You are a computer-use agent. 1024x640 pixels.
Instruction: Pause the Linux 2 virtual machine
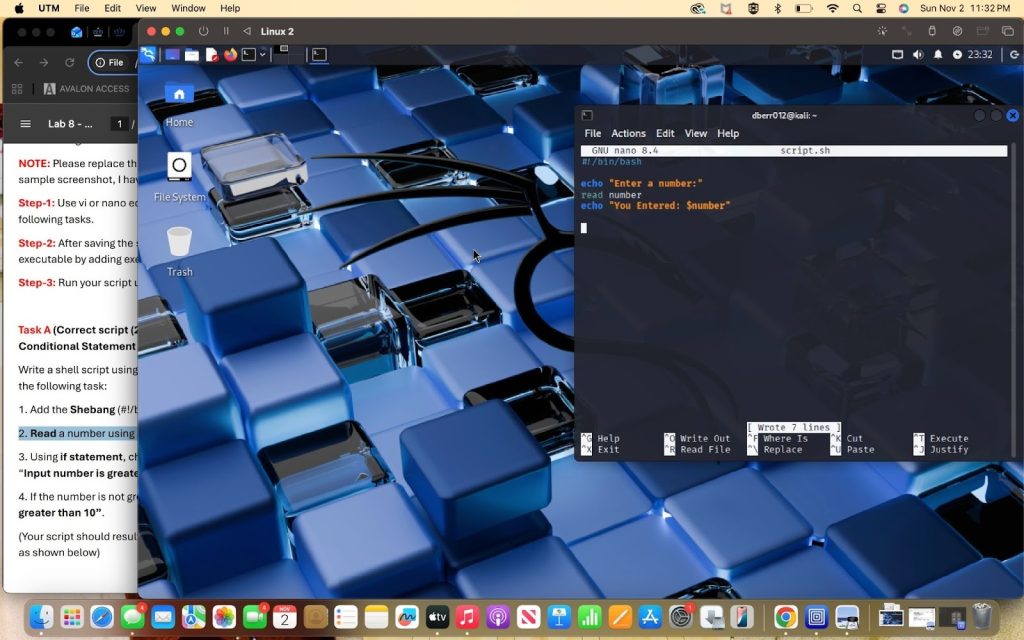point(226,31)
